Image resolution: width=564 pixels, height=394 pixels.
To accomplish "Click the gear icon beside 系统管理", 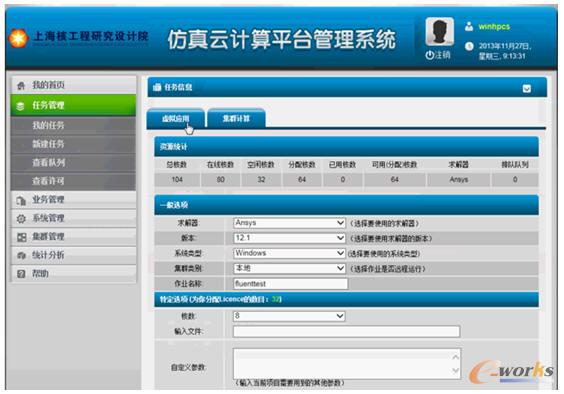I will 21,218.
